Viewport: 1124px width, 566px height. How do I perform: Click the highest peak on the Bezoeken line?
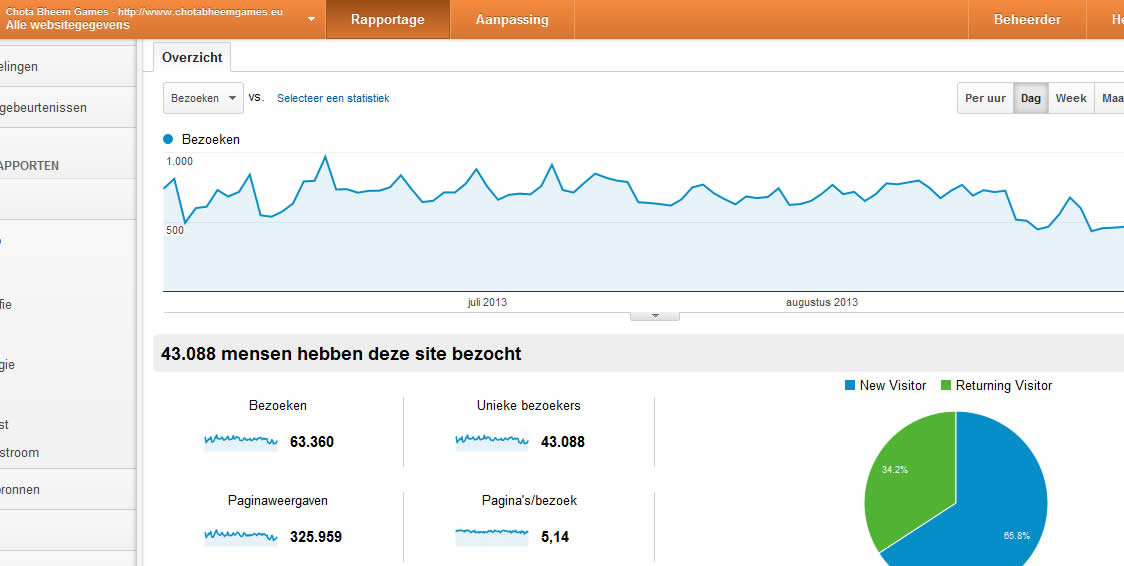[x=325, y=156]
